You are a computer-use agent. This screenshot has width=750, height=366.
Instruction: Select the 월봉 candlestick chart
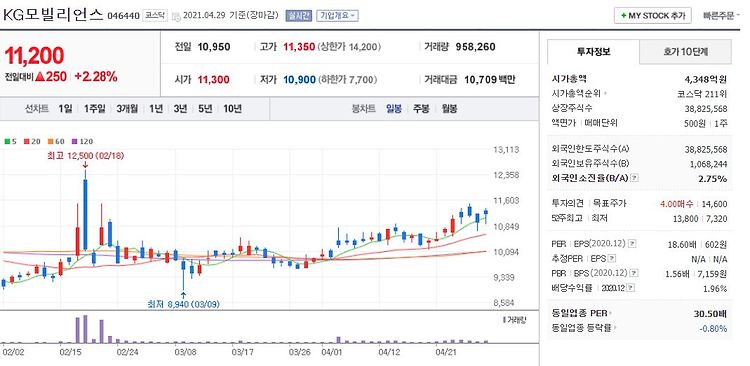(x=450, y=109)
